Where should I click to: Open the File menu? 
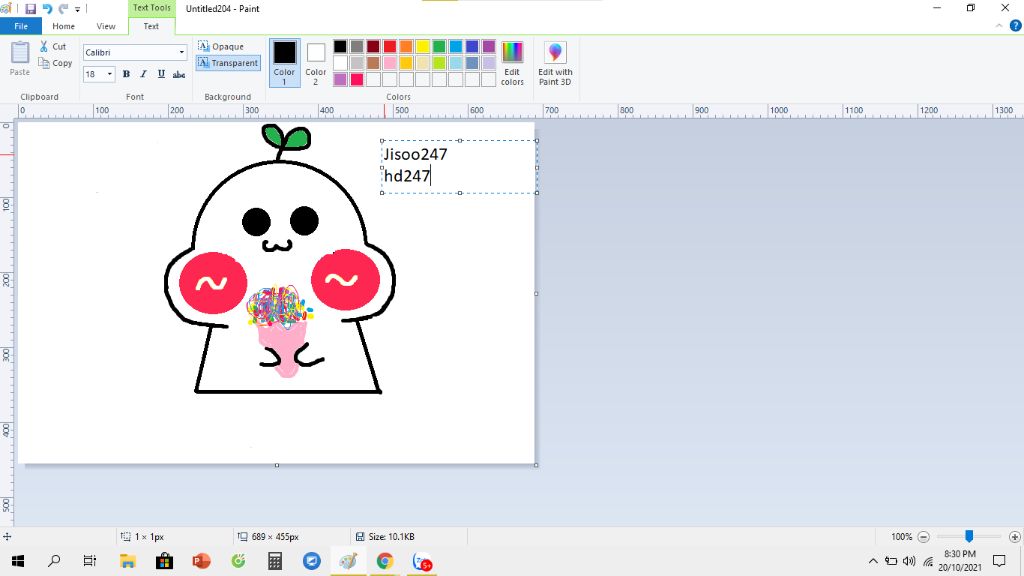click(x=20, y=26)
